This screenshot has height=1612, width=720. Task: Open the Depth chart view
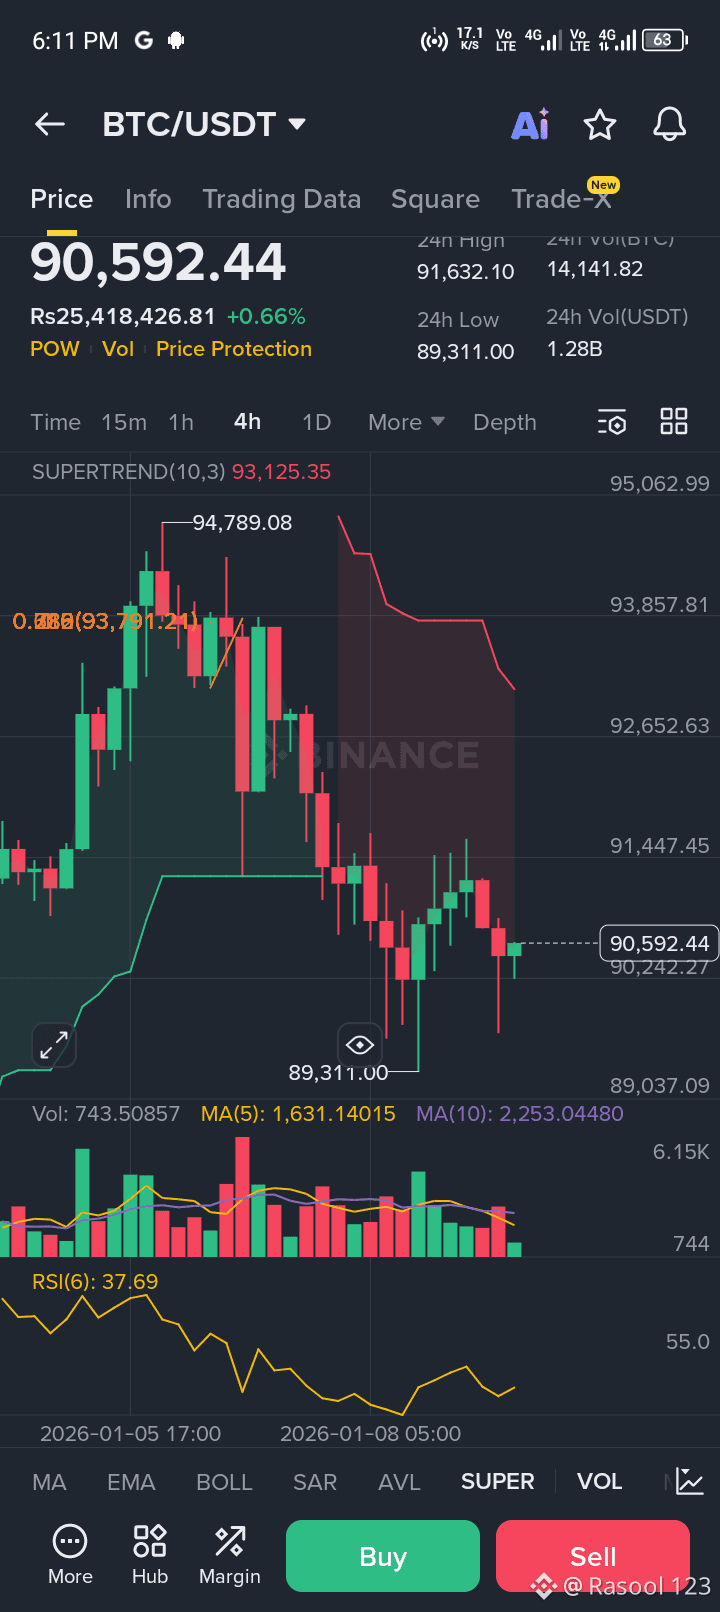pyautogui.click(x=505, y=422)
